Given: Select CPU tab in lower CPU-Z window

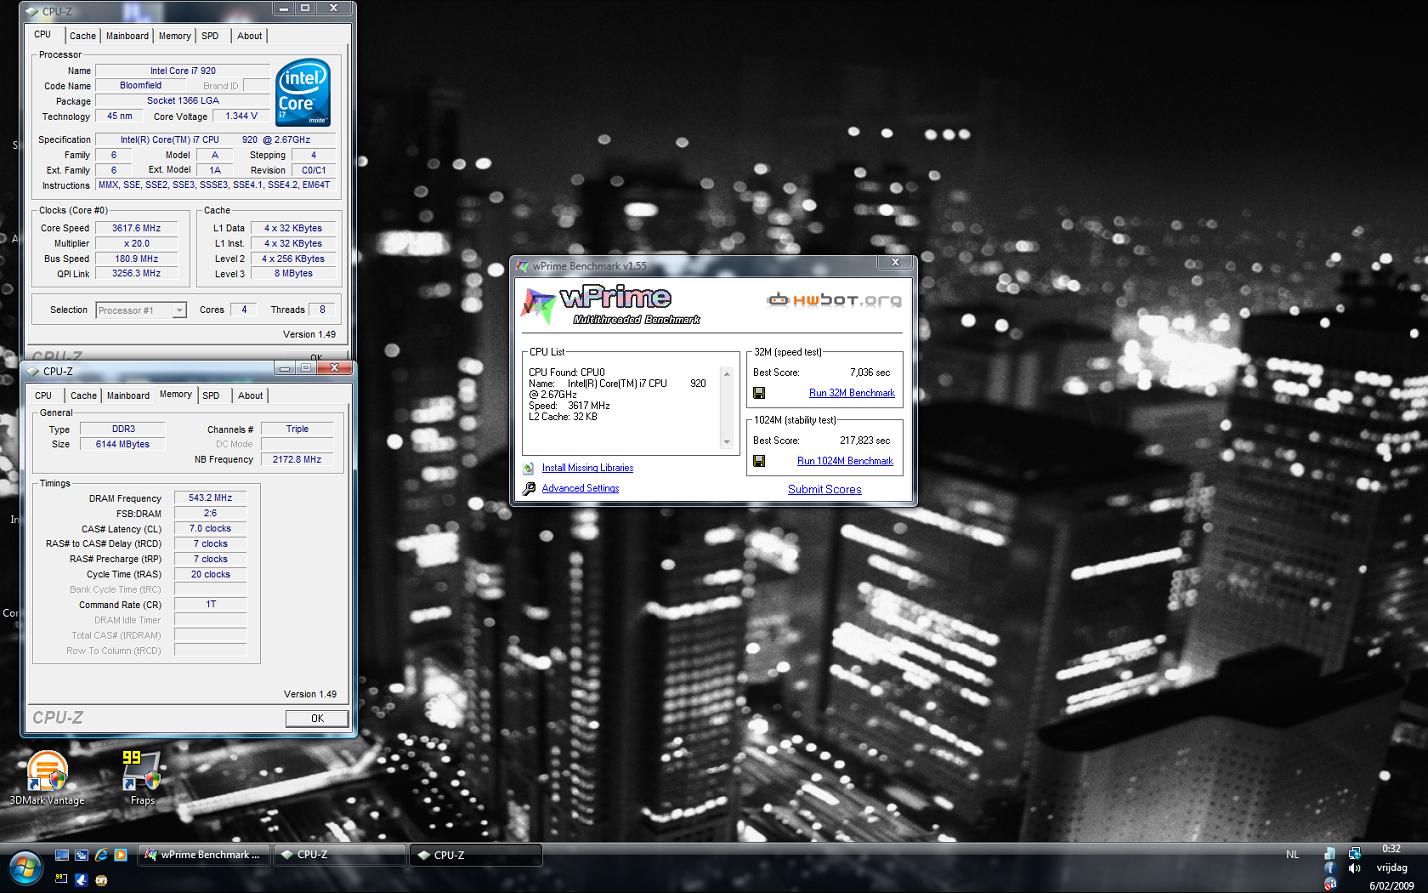Looking at the screenshot, I should click(44, 396).
